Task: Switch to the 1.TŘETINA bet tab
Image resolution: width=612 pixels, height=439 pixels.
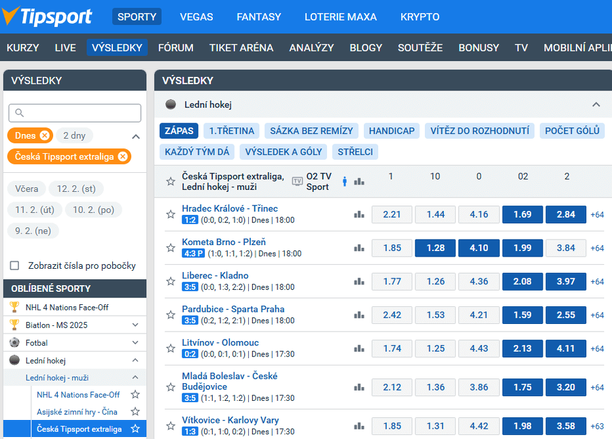Action: [231, 130]
